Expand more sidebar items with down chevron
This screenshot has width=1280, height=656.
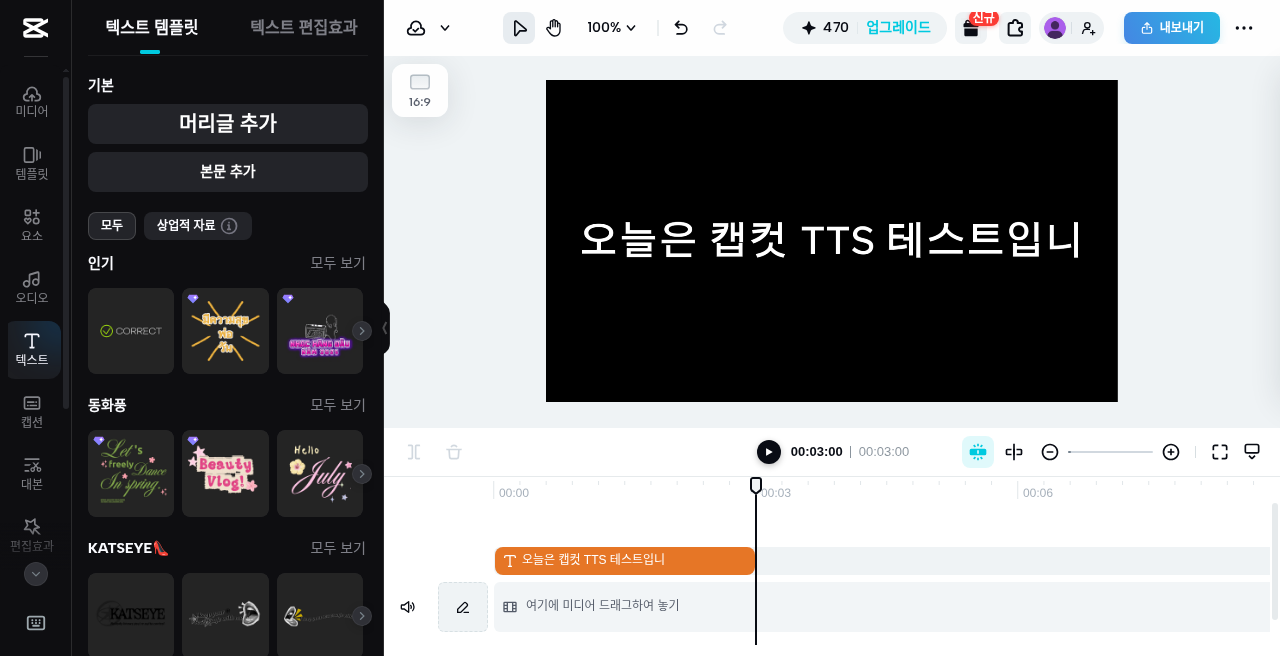(36, 574)
